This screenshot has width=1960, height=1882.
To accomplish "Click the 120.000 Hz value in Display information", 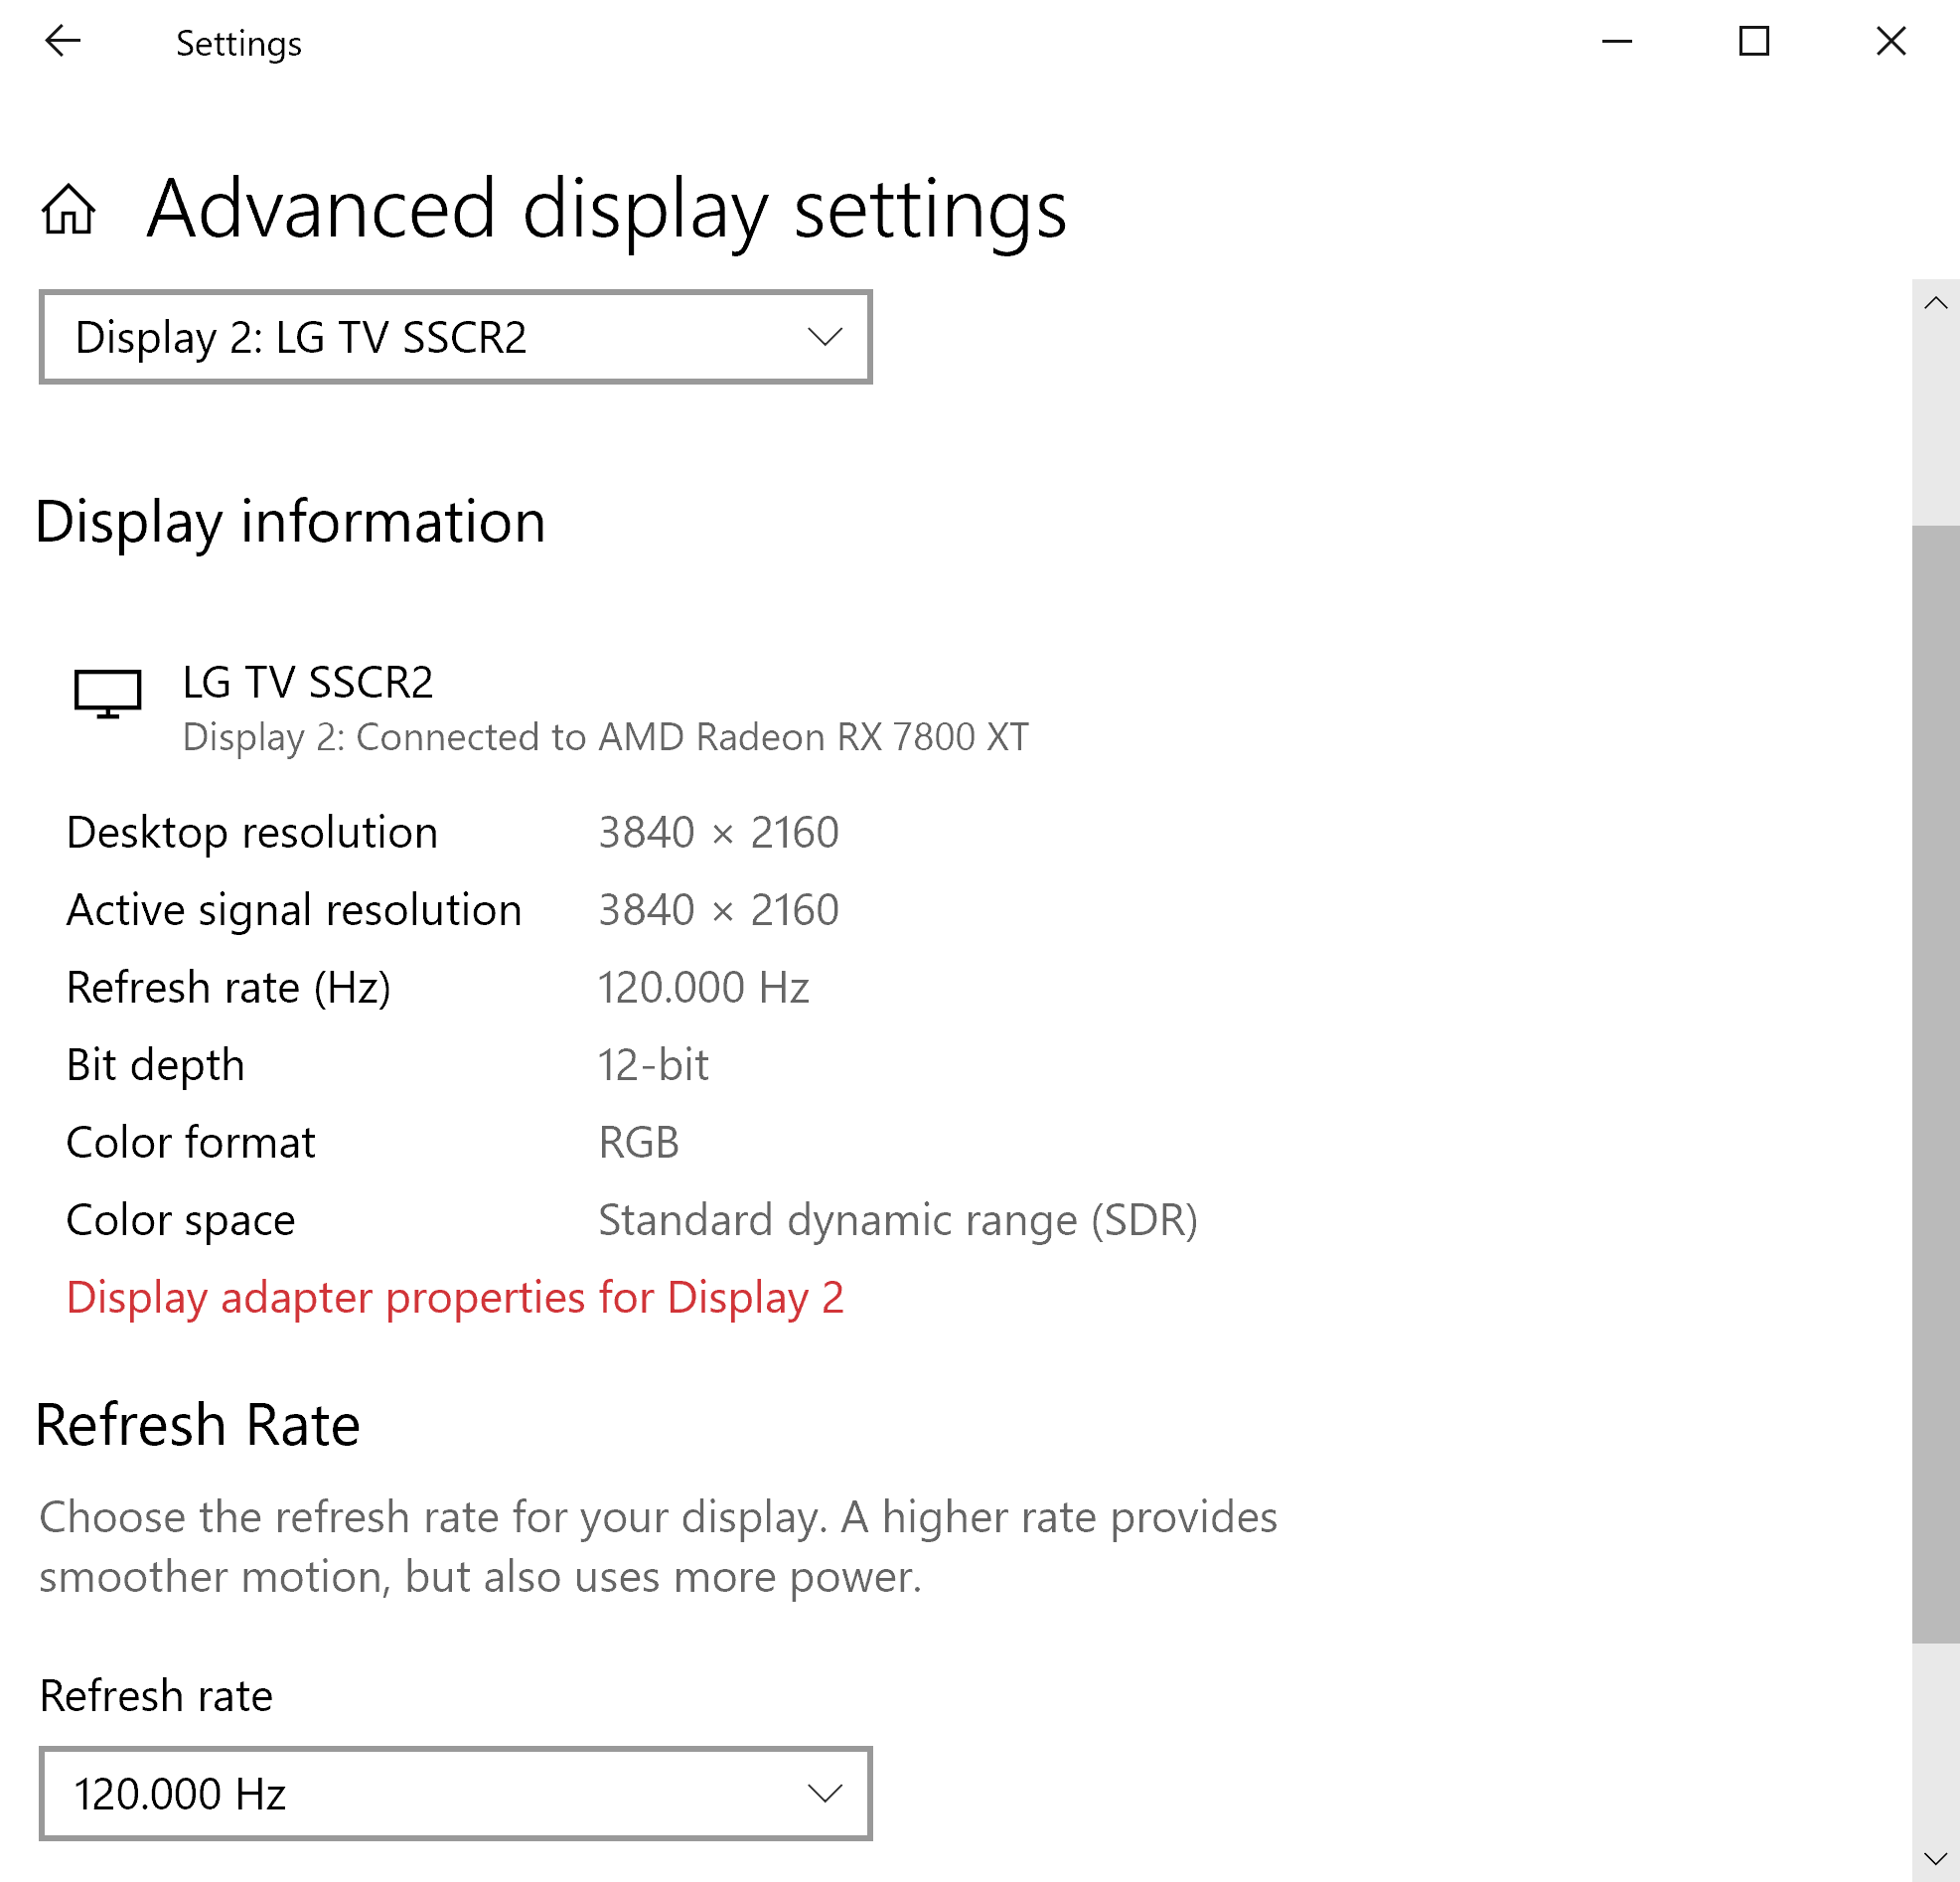I will [703, 988].
